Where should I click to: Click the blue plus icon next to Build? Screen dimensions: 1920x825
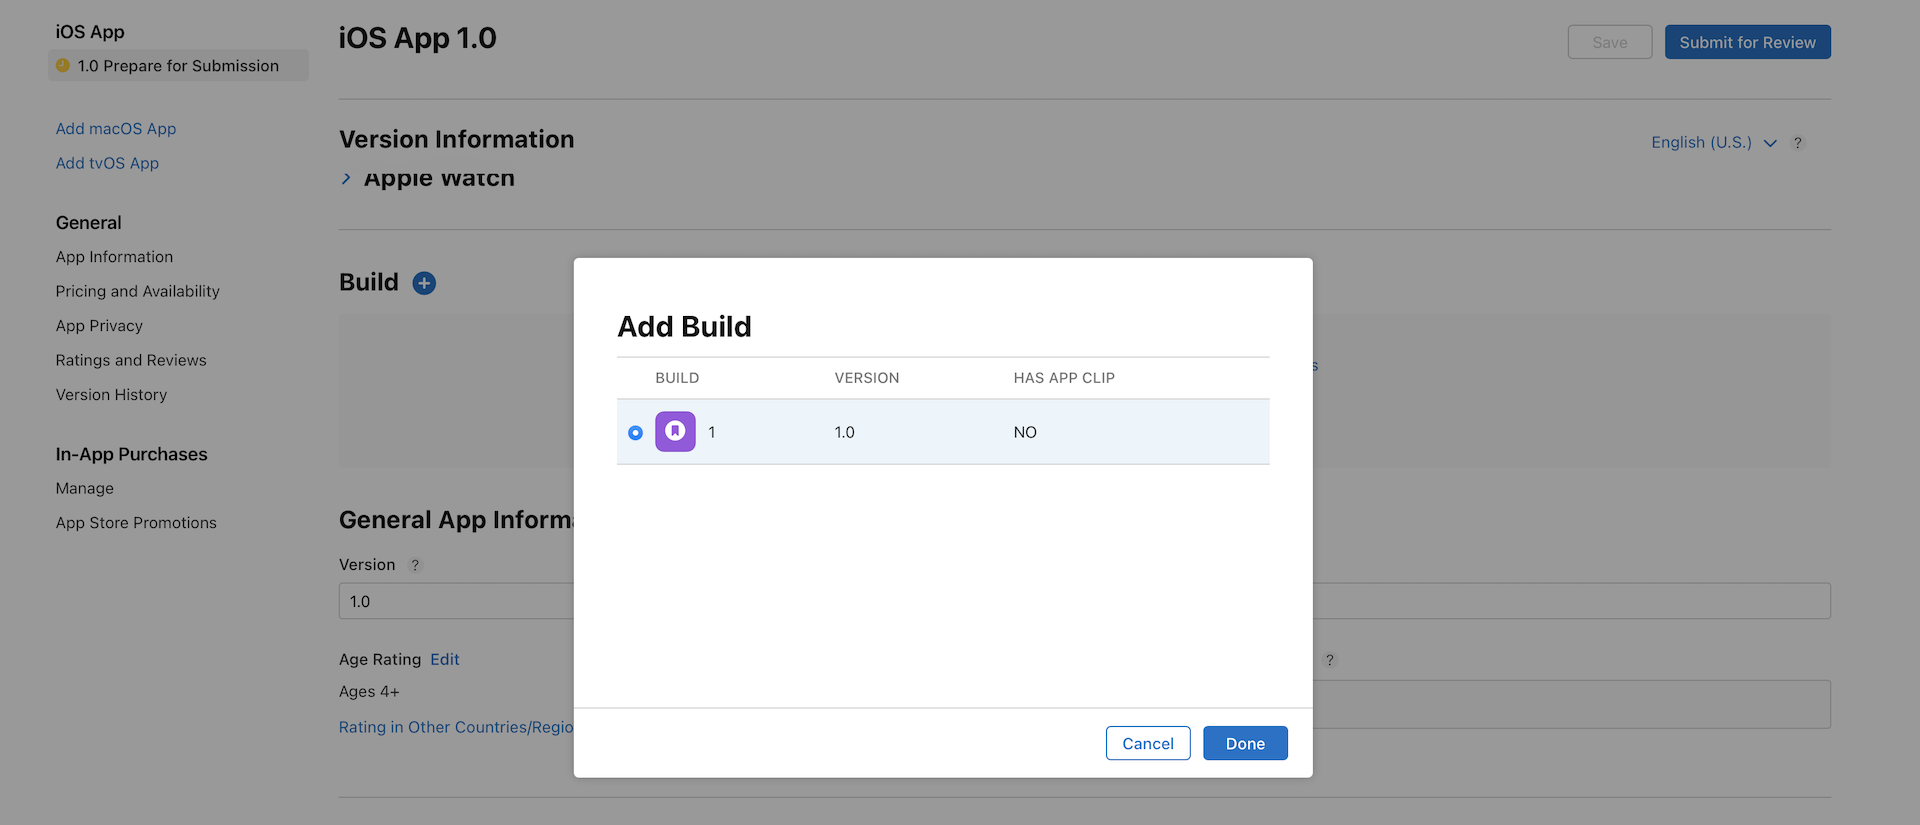tap(424, 283)
